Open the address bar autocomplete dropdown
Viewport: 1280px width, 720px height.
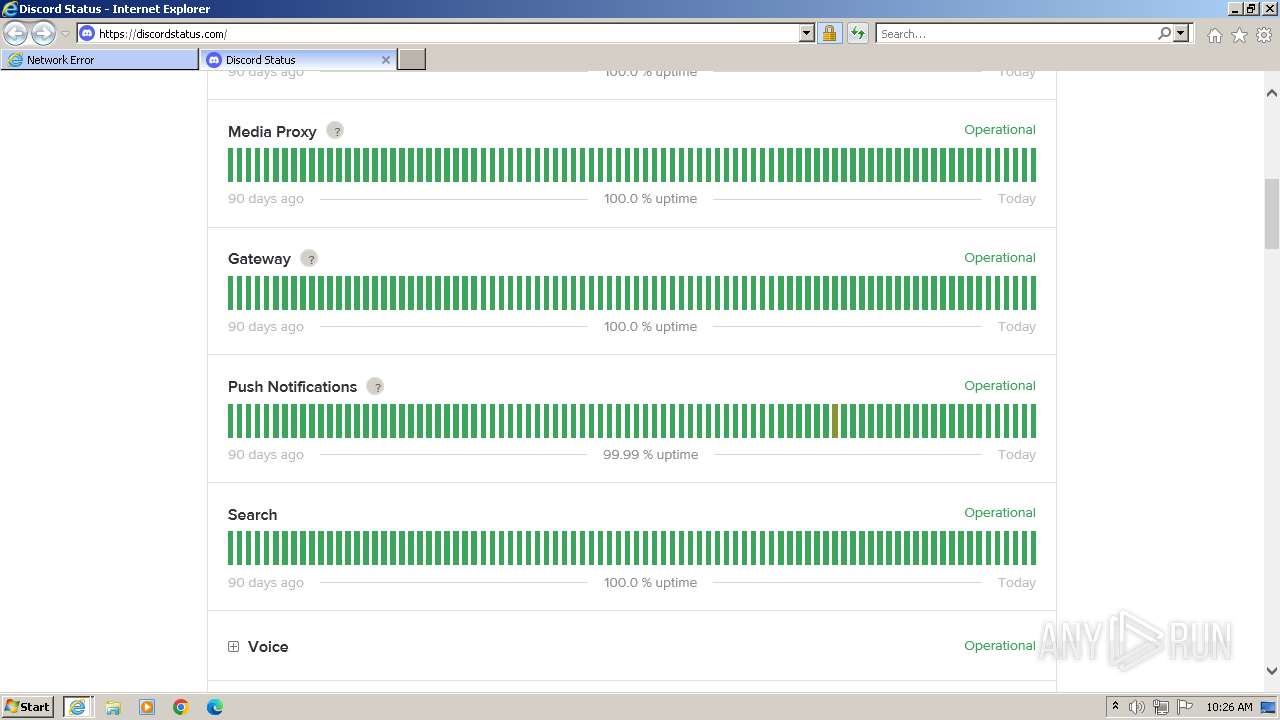(x=807, y=34)
